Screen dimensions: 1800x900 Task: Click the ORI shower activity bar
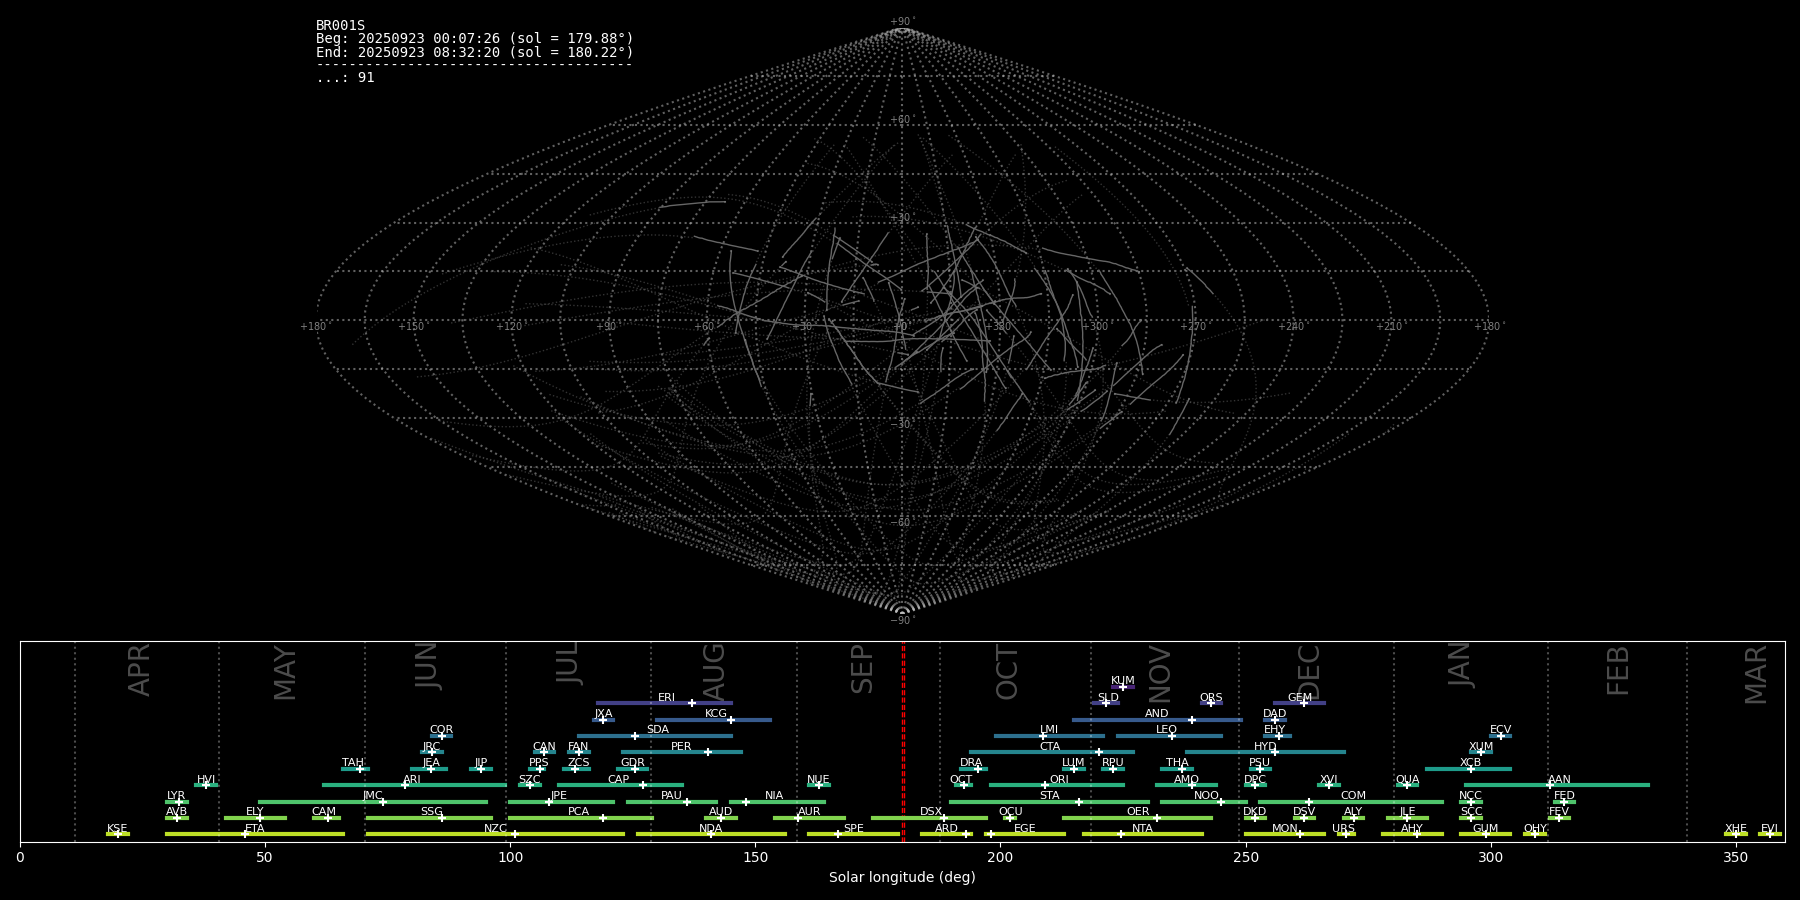click(x=1057, y=785)
